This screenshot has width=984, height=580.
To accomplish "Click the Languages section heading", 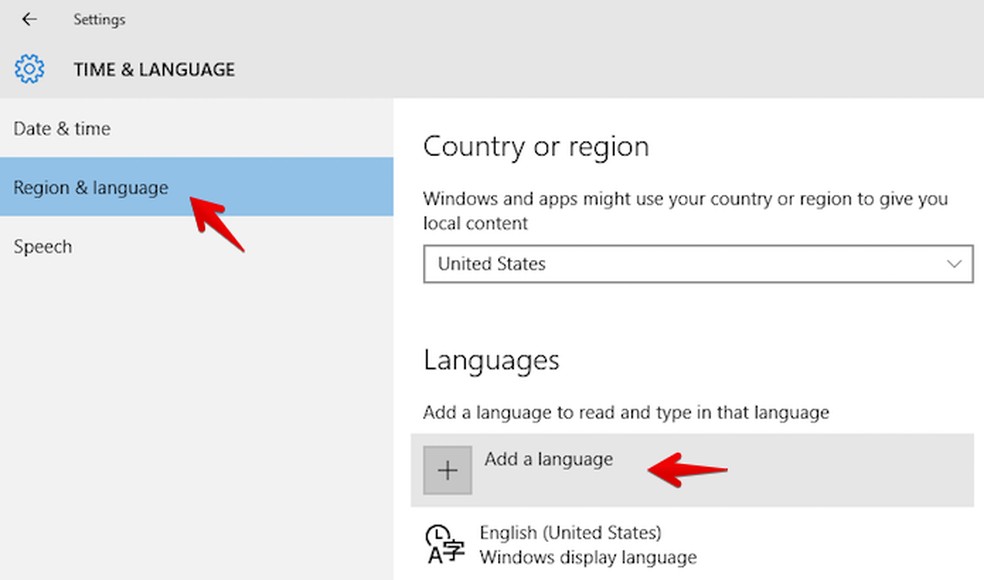I will pos(491,360).
